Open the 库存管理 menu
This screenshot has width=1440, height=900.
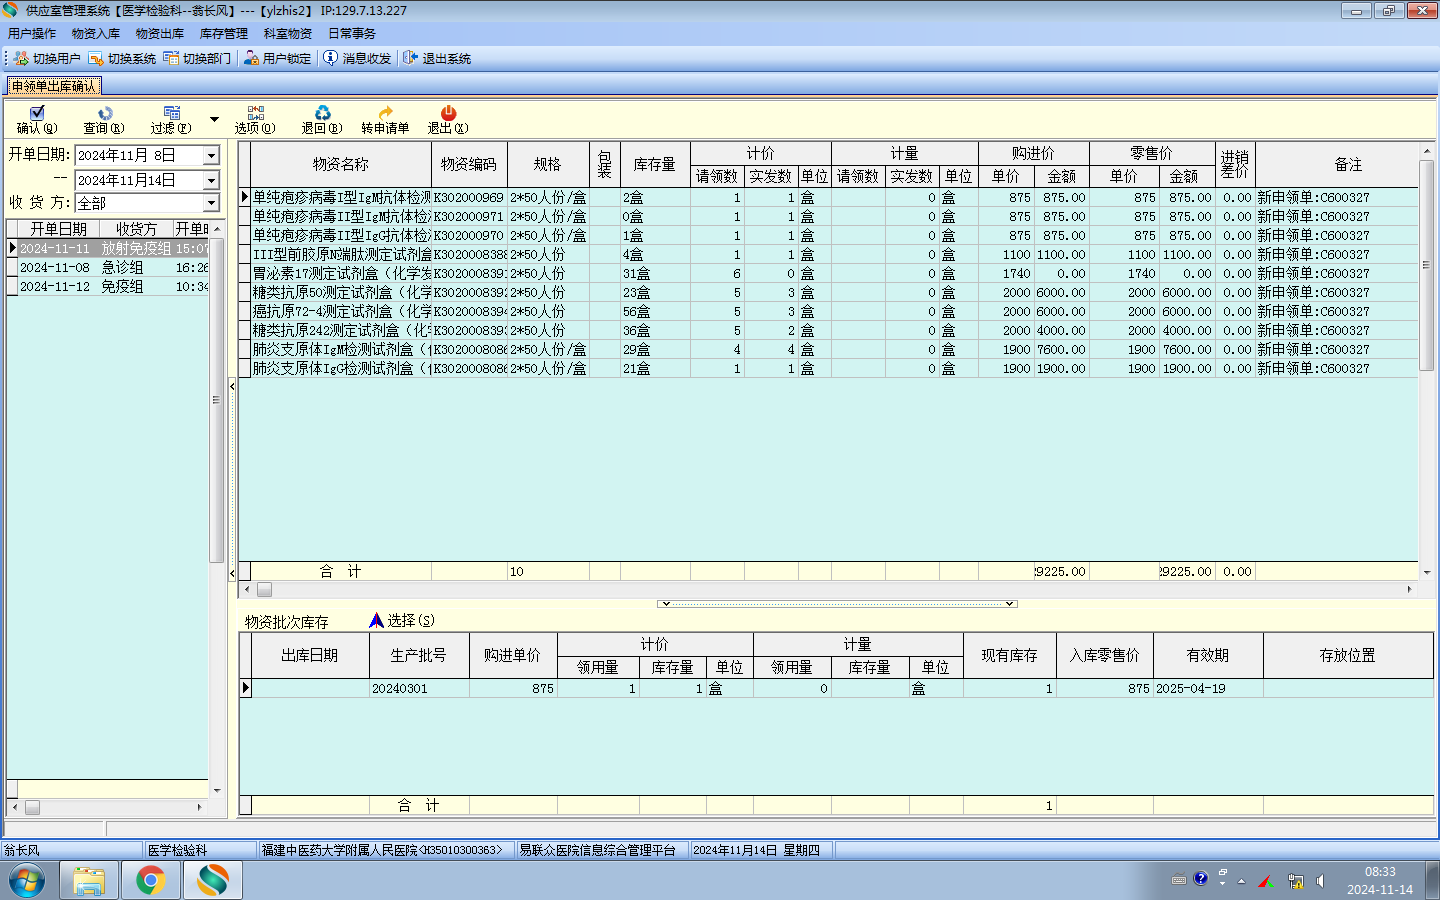224,33
